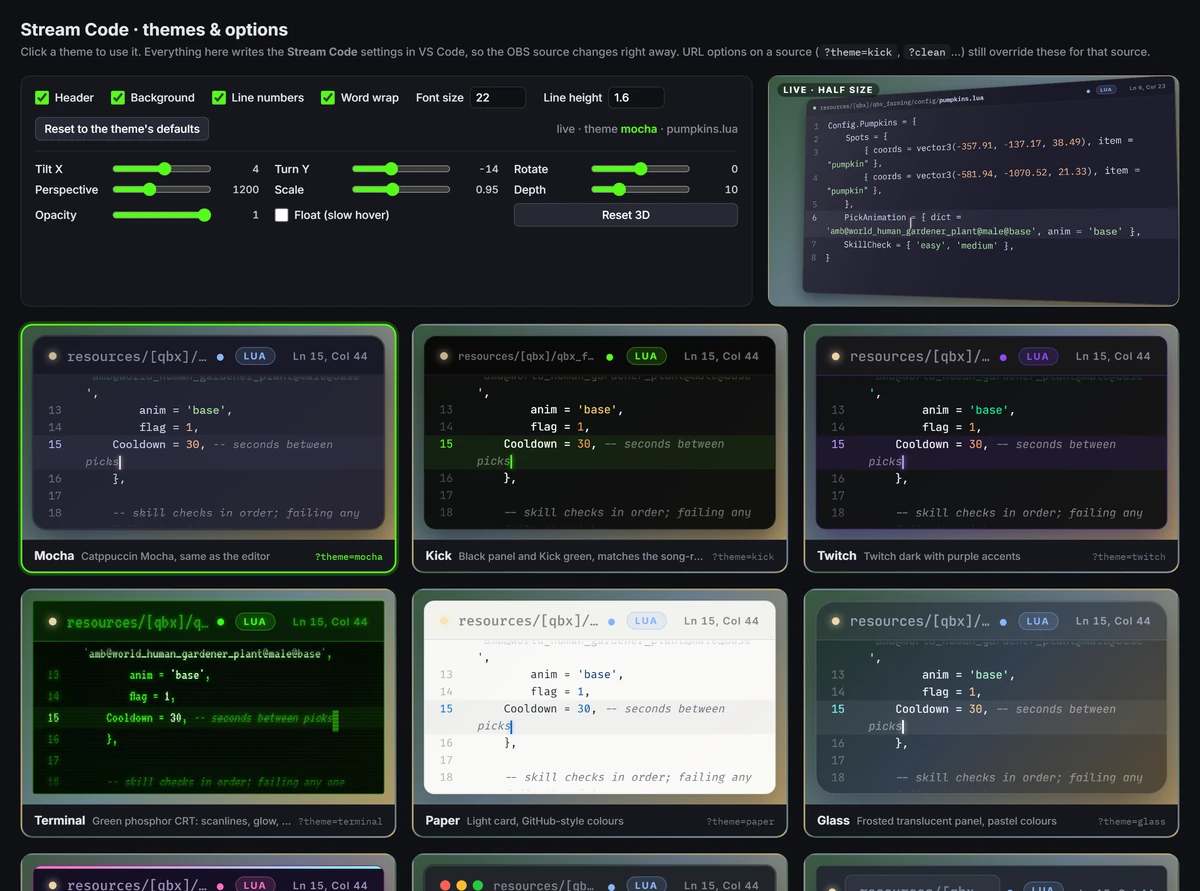
Task: Set the Perspective slider
Action: [162, 189]
